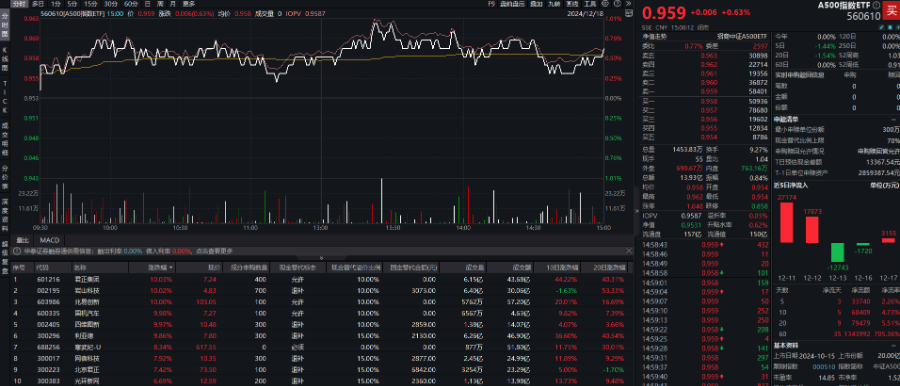The image size is (900, 386).
Task: Open the 工具 tools menu
Action: click(x=590, y=3)
